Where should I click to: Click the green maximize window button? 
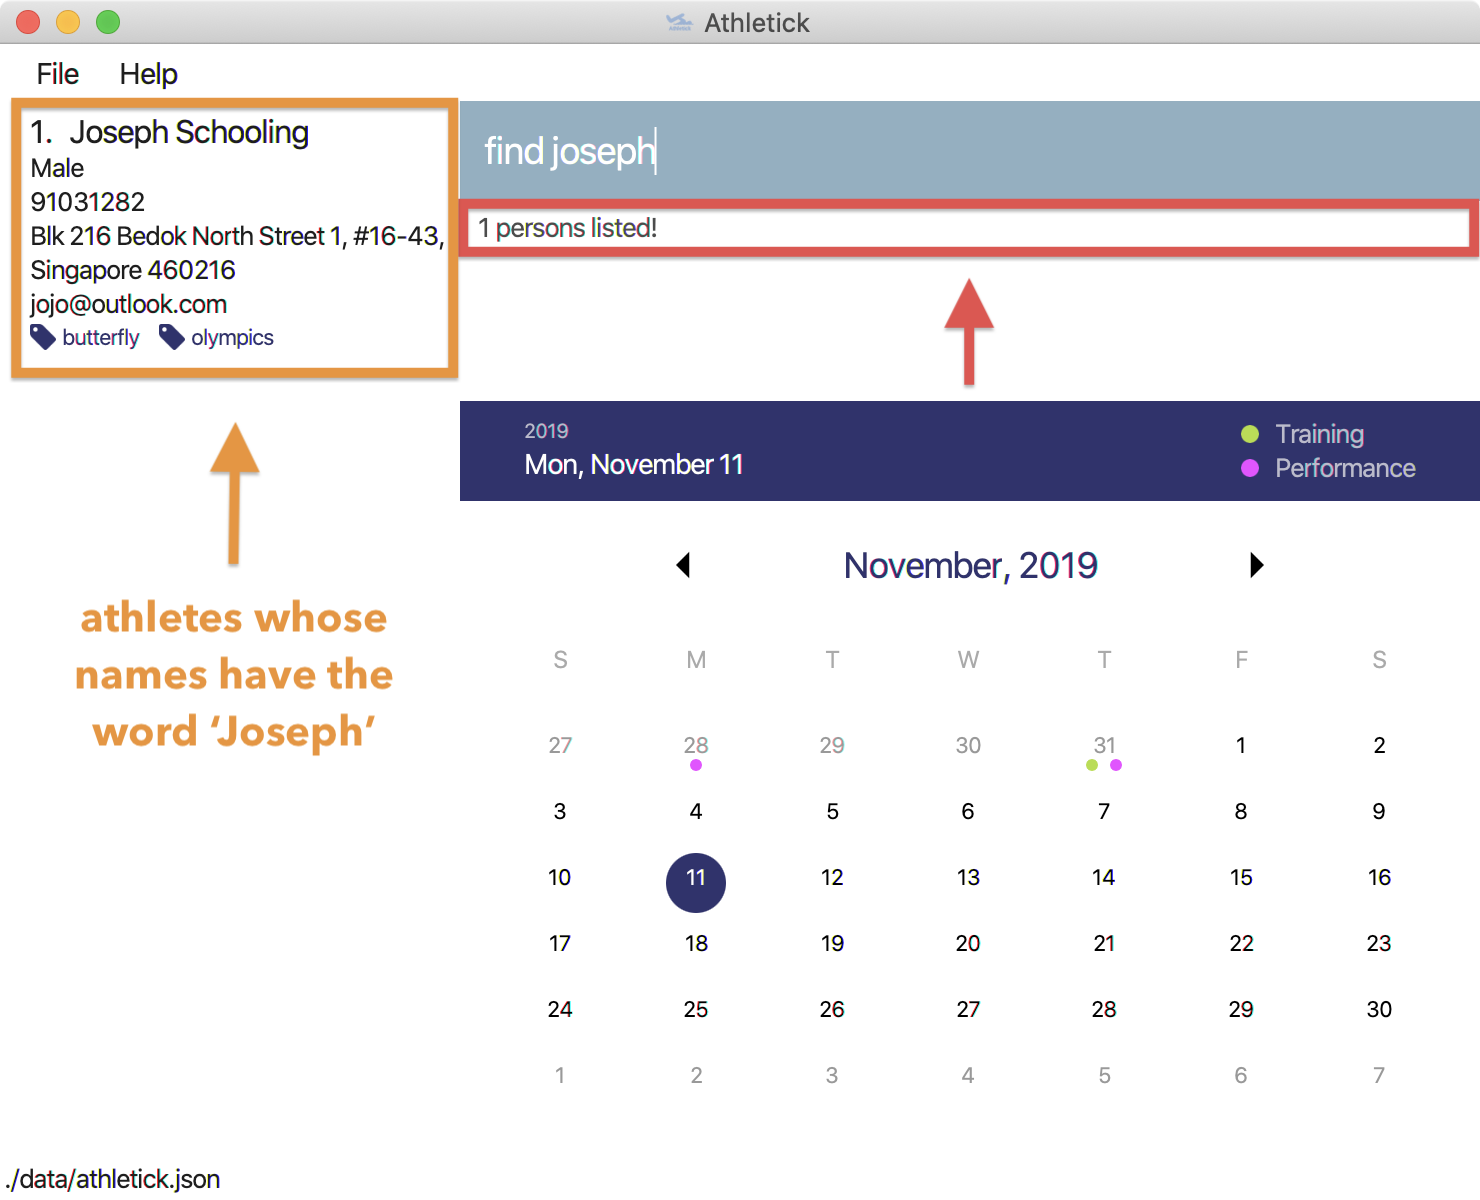(108, 22)
